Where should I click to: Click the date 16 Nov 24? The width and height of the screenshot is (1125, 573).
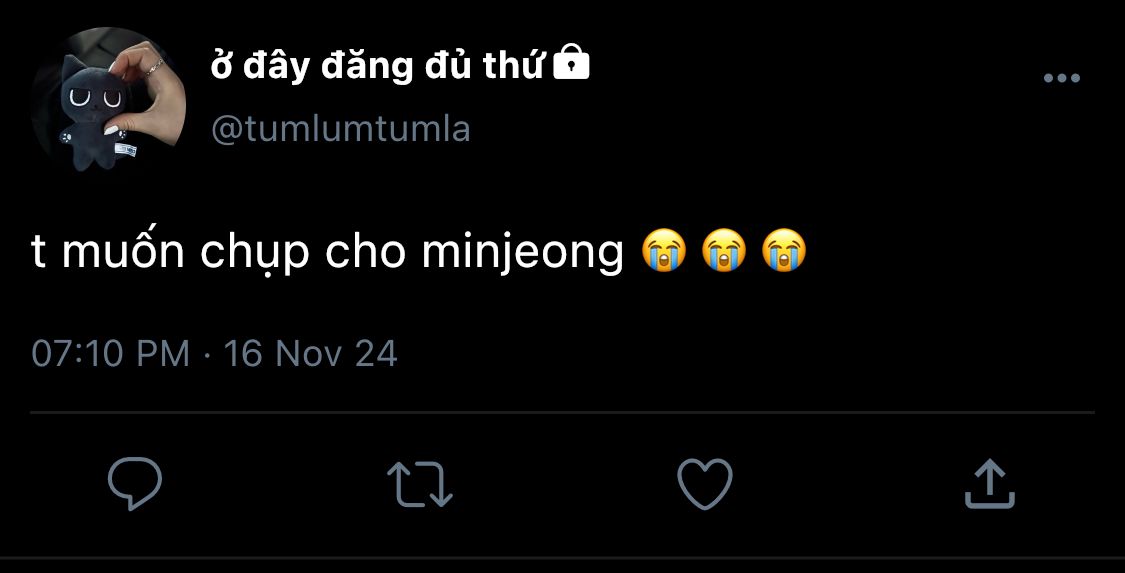310,354
